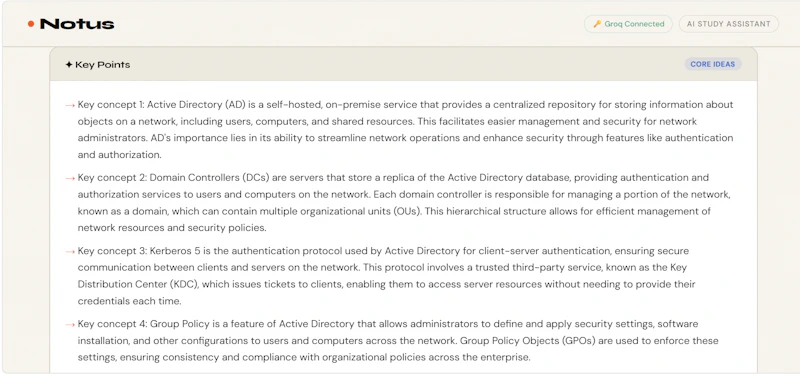Screen dimensions: 800x374
Task: Click the CORE IDEAS tag
Action: (x=712, y=64)
